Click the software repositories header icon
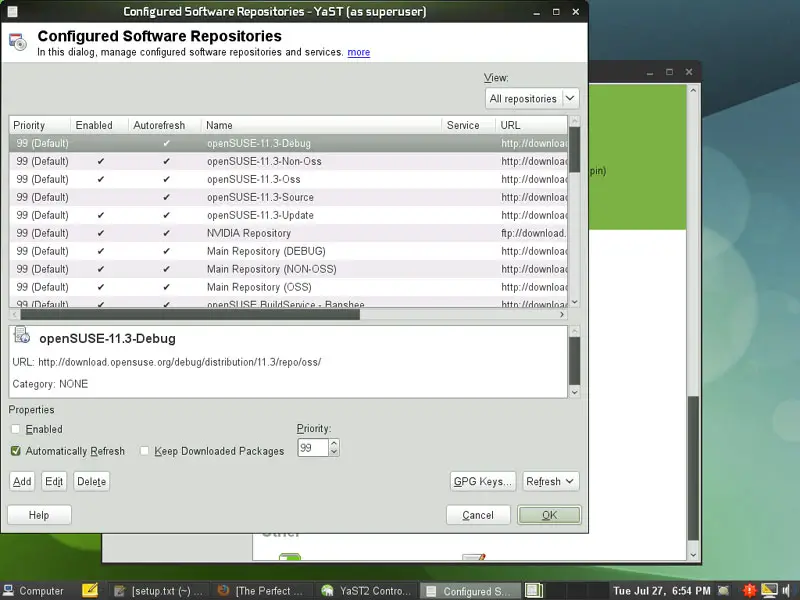Screen dimensions: 800x600 [18, 42]
